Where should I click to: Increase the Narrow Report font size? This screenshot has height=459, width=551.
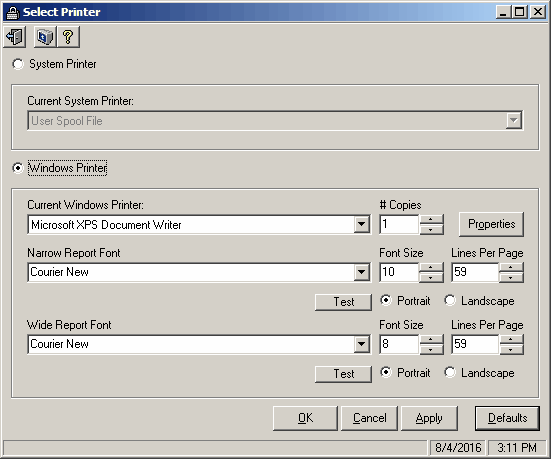431,267
